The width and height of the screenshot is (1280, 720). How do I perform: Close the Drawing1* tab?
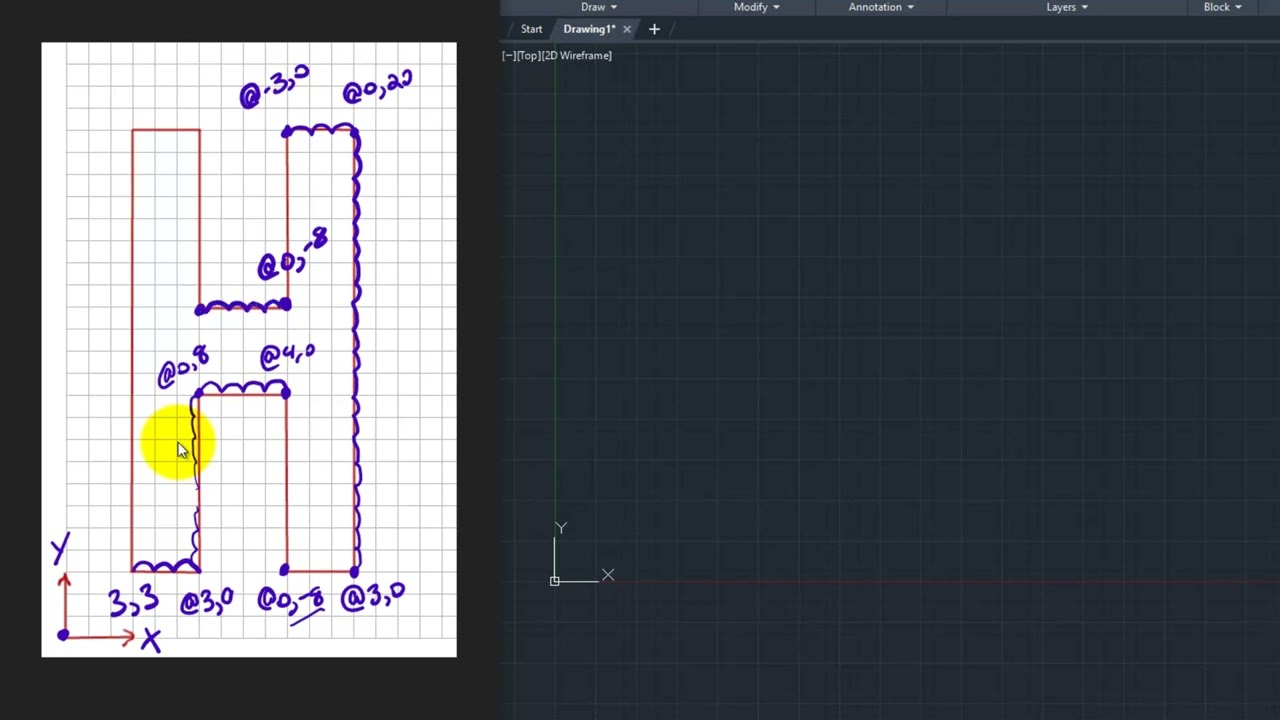[627, 29]
